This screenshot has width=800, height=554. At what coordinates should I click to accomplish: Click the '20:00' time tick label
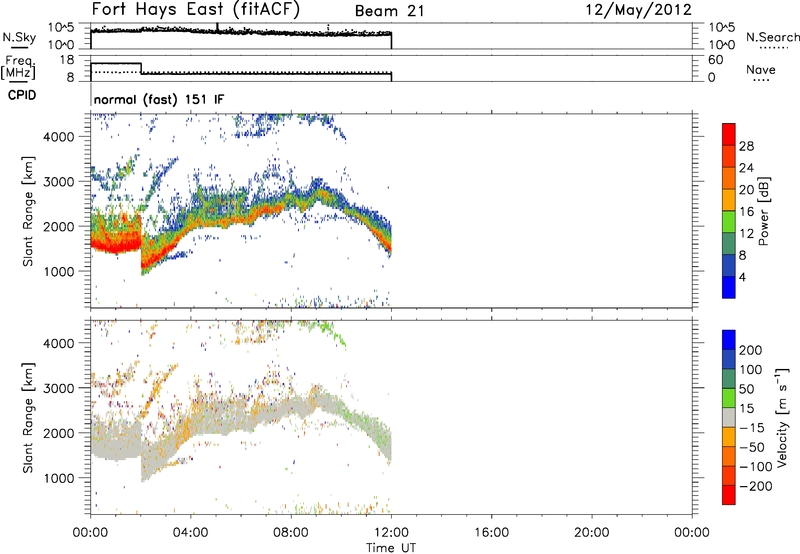click(x=591, y=533)
